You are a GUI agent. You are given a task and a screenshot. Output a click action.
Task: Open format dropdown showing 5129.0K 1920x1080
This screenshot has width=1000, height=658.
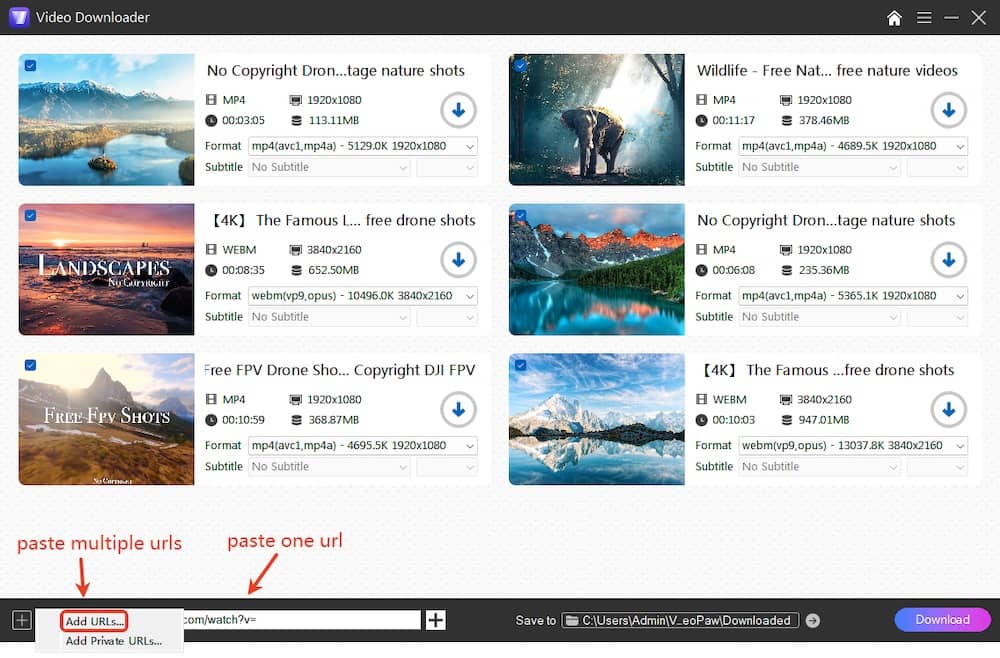(362, 146)
